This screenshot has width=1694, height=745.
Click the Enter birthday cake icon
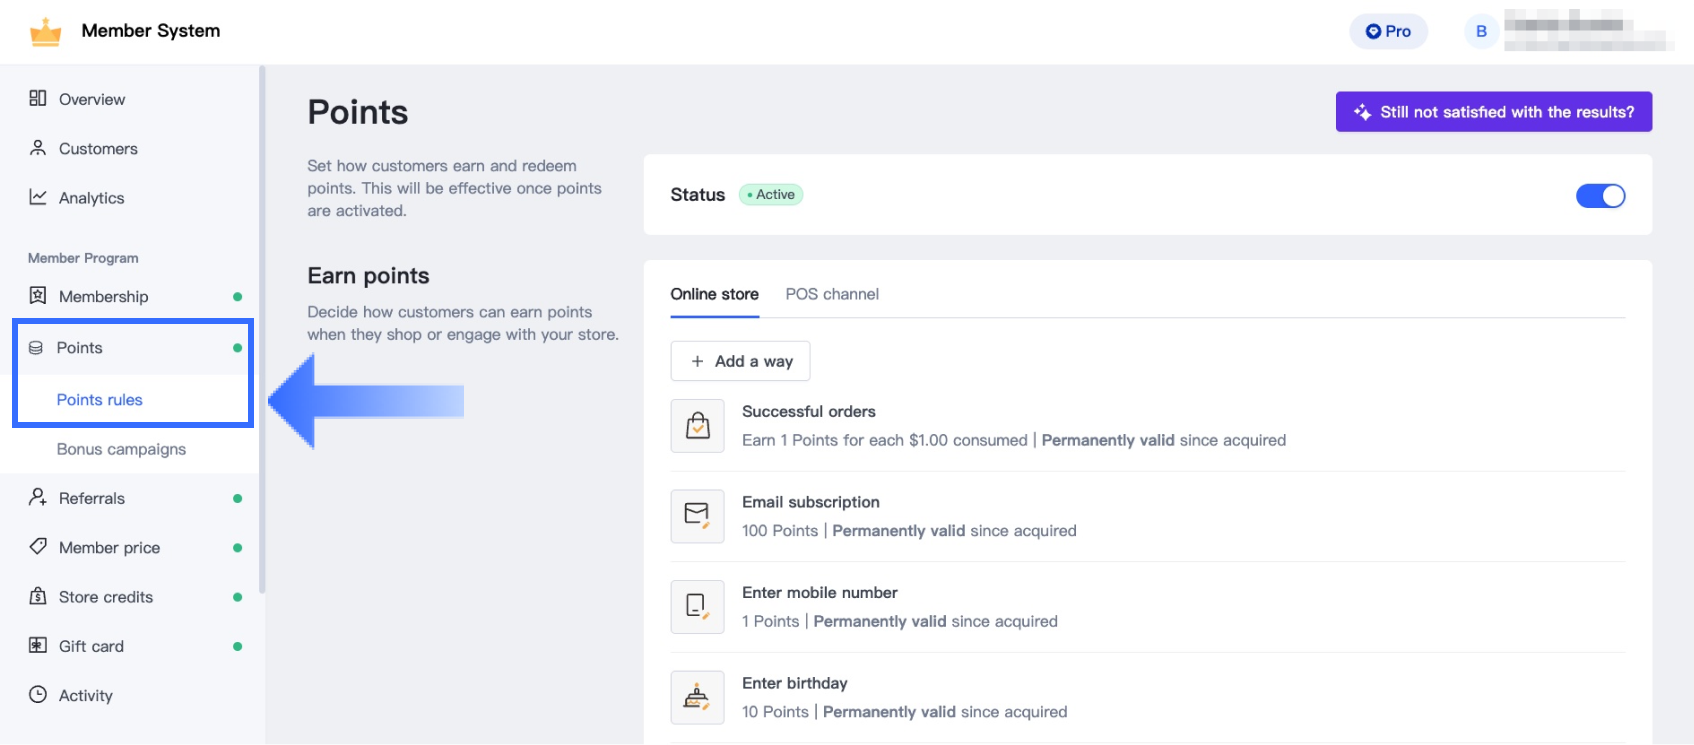click(x=697, y=697)
